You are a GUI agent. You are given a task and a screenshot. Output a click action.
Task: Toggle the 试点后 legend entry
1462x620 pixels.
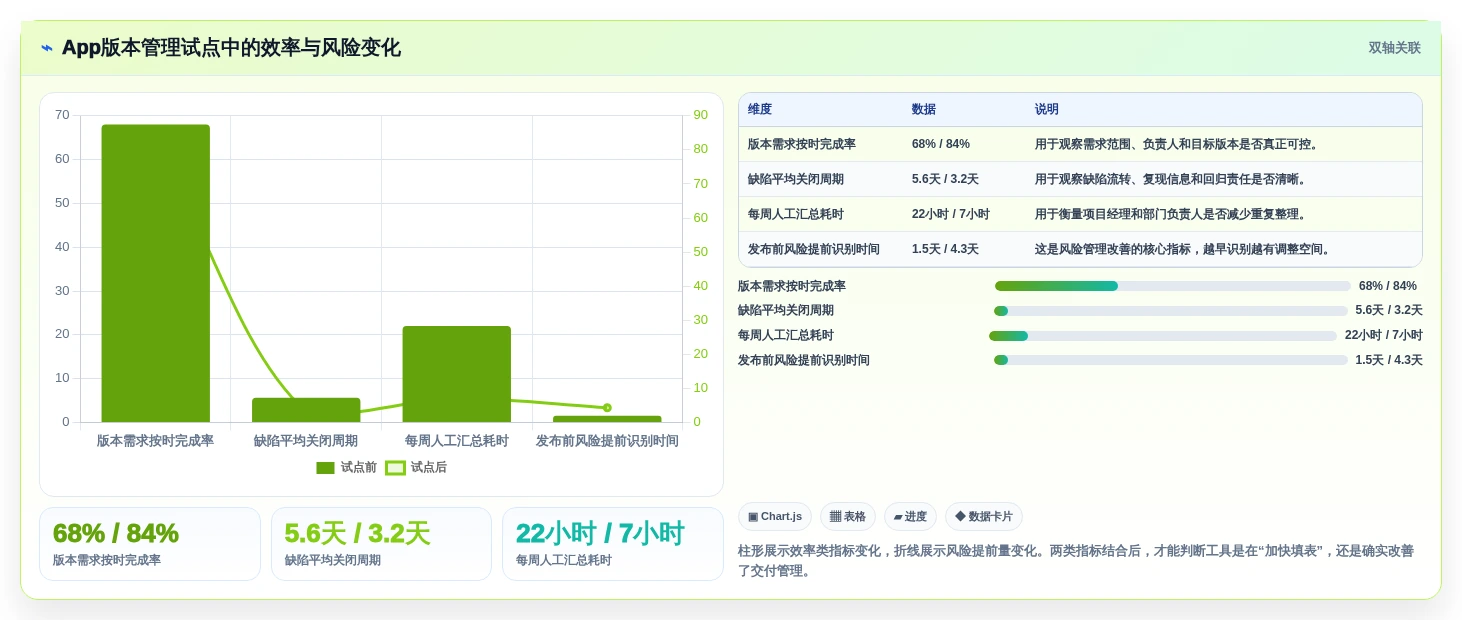click(416, 468)
